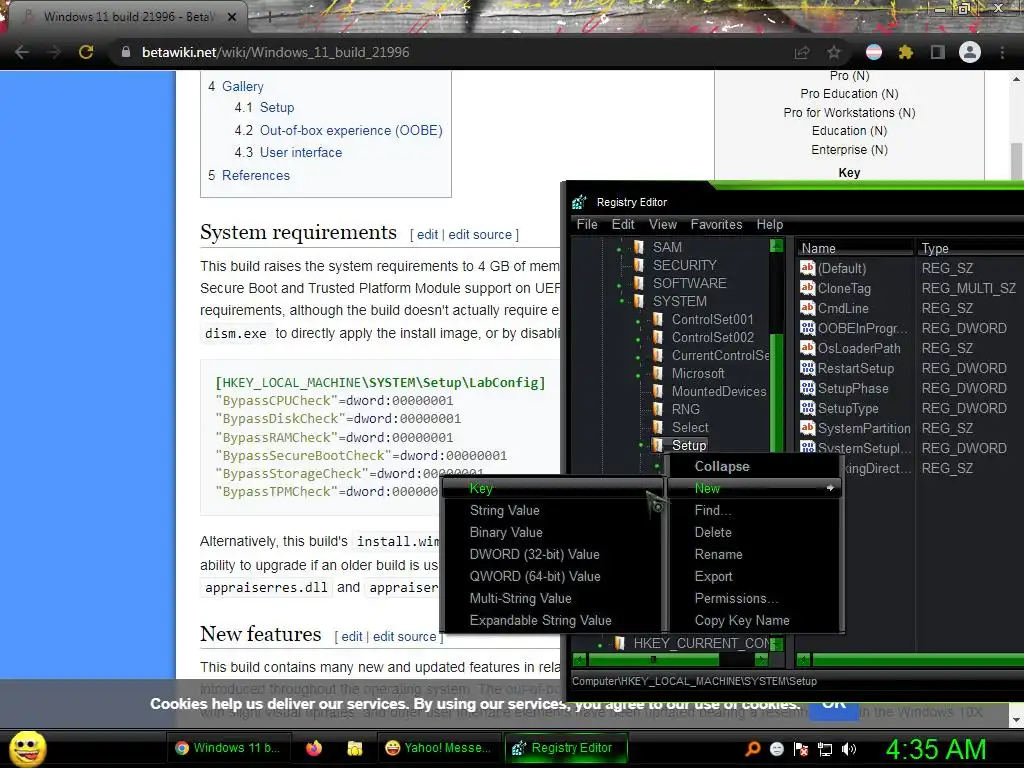The height and width of the screenshot is (768, 1024).
Task: Click the Type column header
Action: click(969, 248)
